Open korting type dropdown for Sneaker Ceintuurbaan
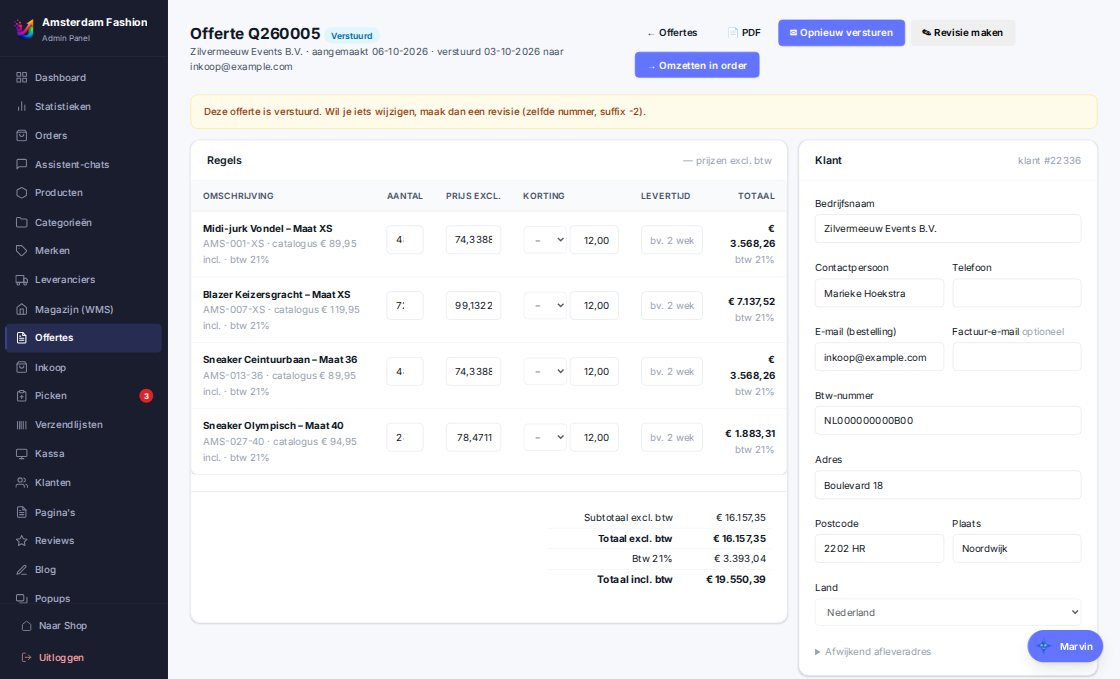 click(x=545, y=371)
